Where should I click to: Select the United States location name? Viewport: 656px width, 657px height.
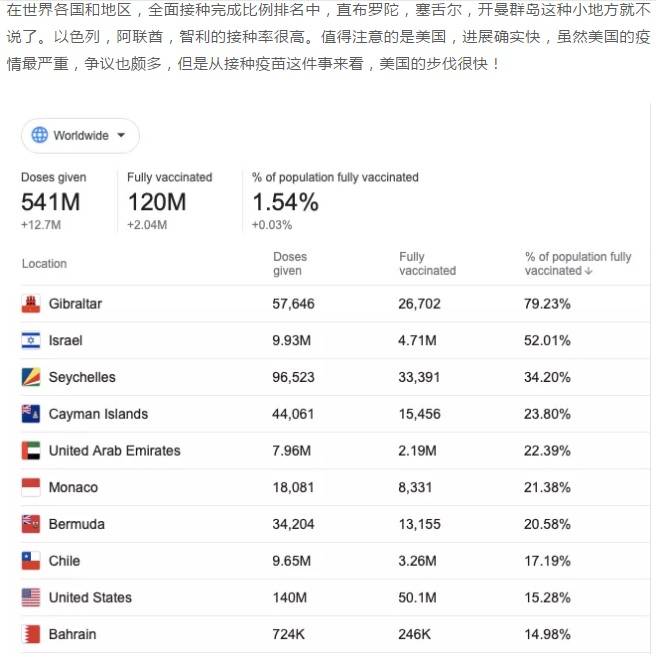pyautogui.click(x=90, y=598)
